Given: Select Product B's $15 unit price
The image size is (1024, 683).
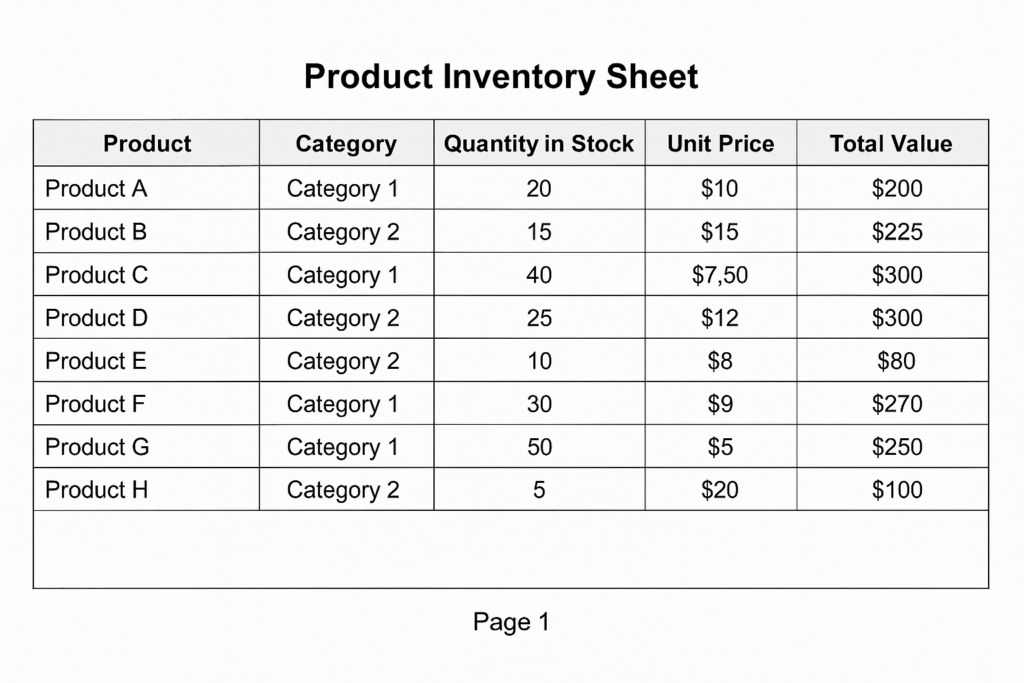Looking at the screenshot, I should click(720, 231).
